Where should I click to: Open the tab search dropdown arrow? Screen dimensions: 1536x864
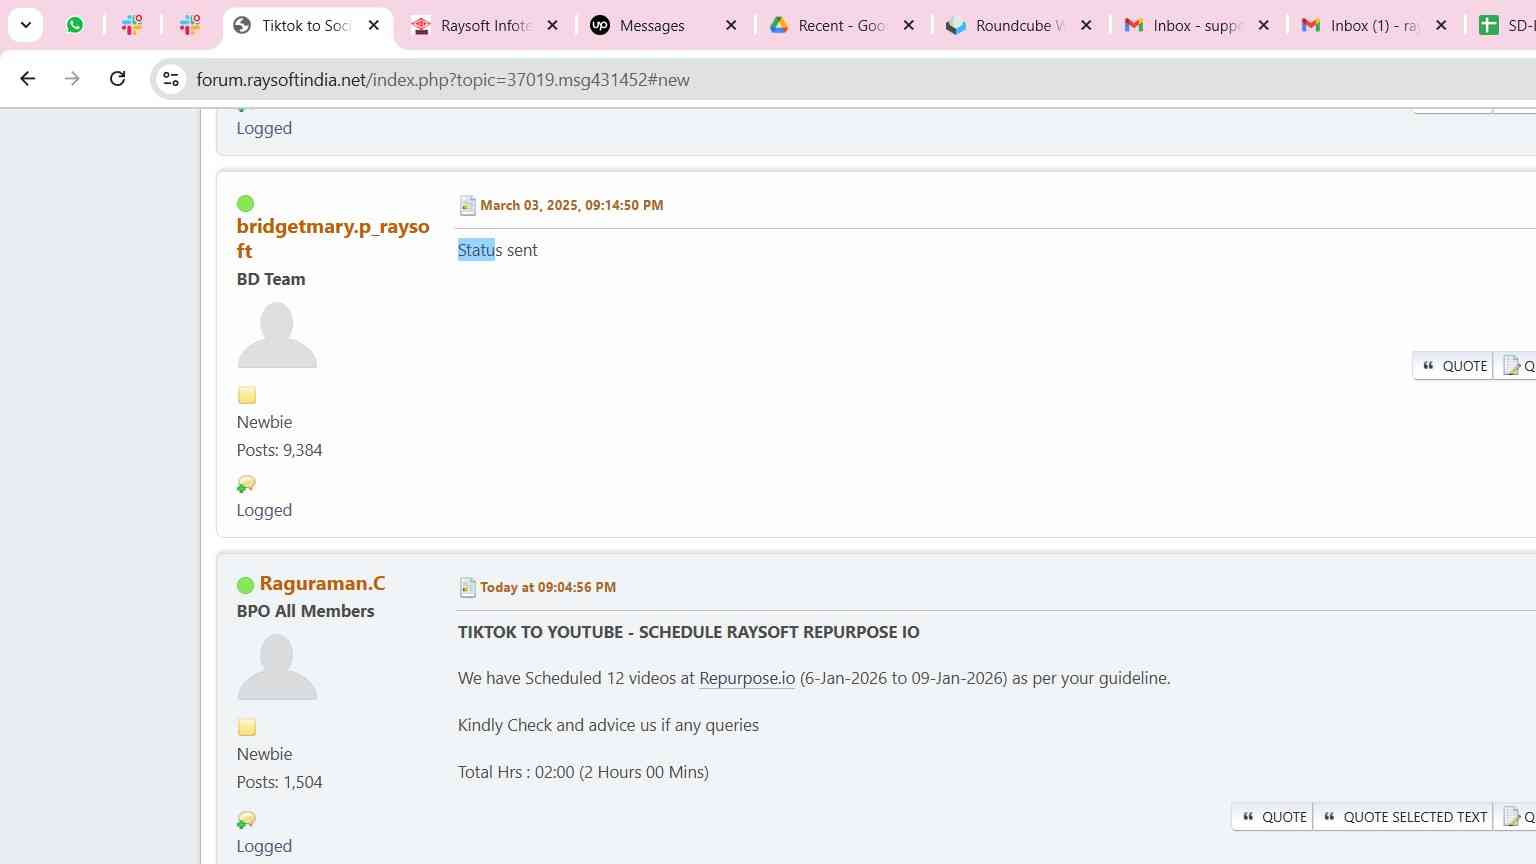[26, 25]
